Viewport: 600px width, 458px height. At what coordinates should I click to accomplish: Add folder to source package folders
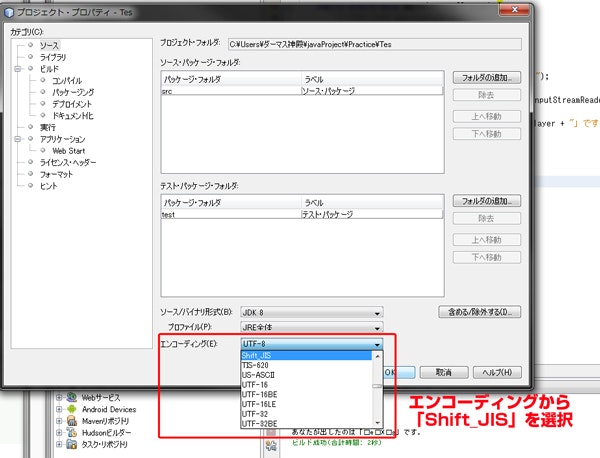pos(487,78)
